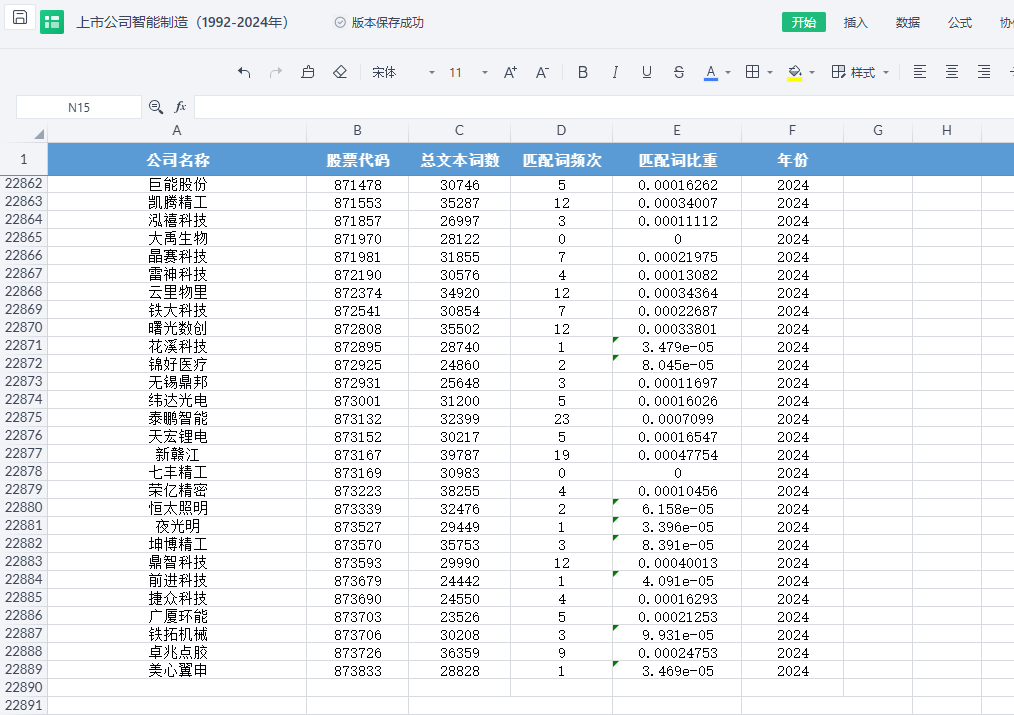Apply the font color A icon

711,72
